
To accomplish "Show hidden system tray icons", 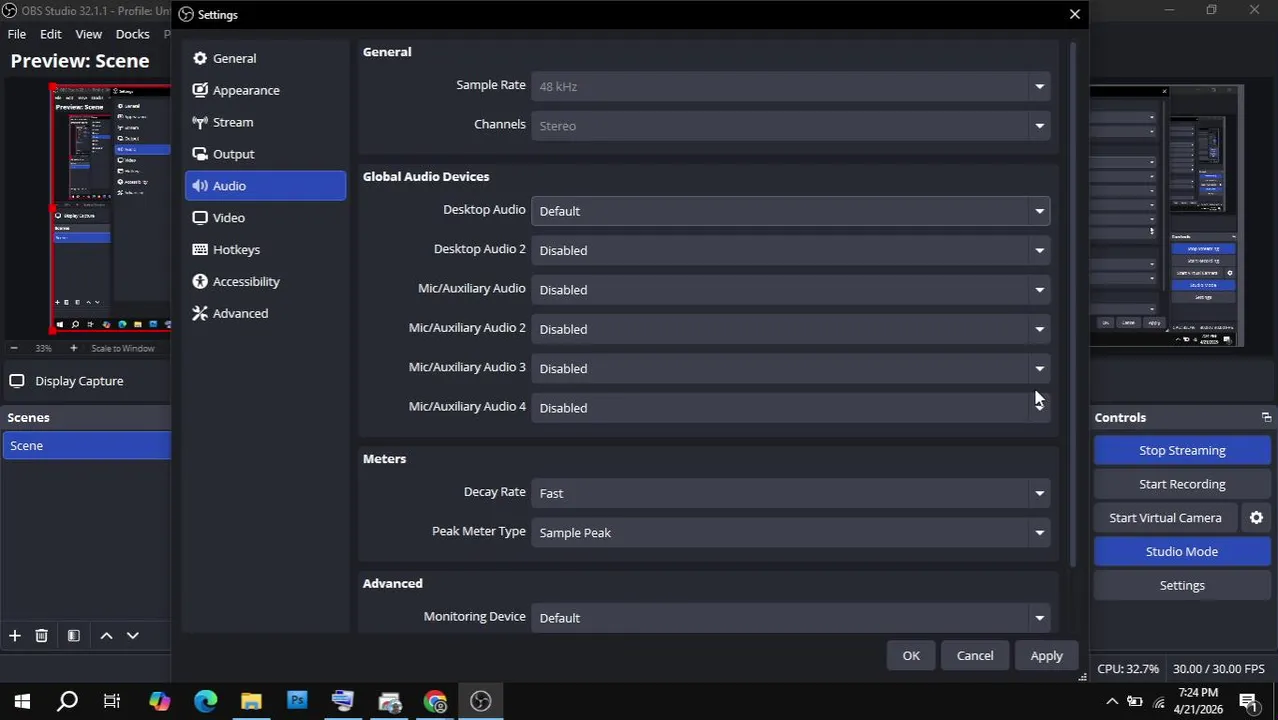I will click(1111, 702).
